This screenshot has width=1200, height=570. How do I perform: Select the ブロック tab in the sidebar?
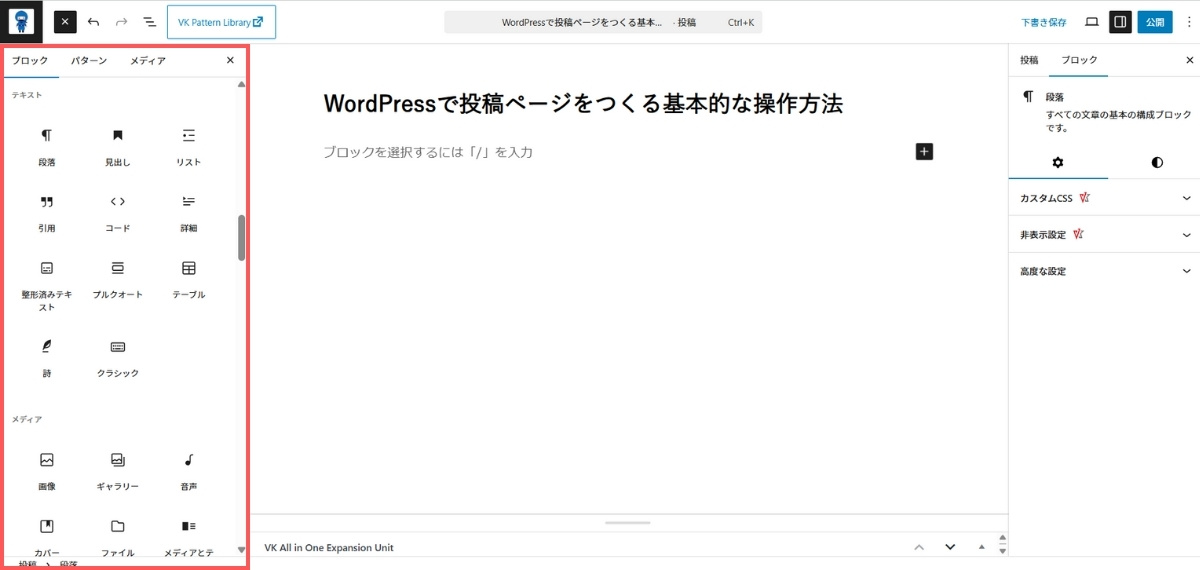(1079, 60)
